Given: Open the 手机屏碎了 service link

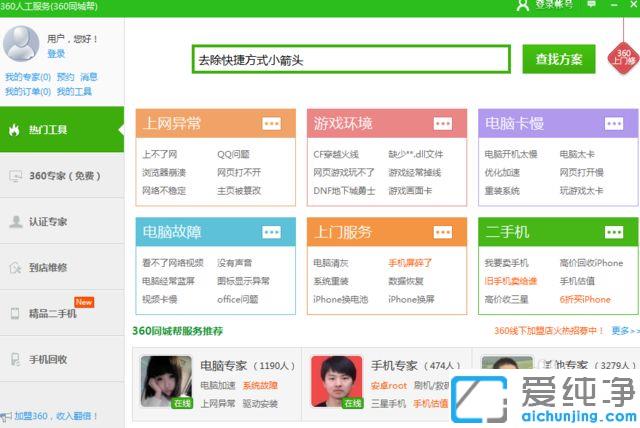Looking at the screenshot, I should 410,263.
